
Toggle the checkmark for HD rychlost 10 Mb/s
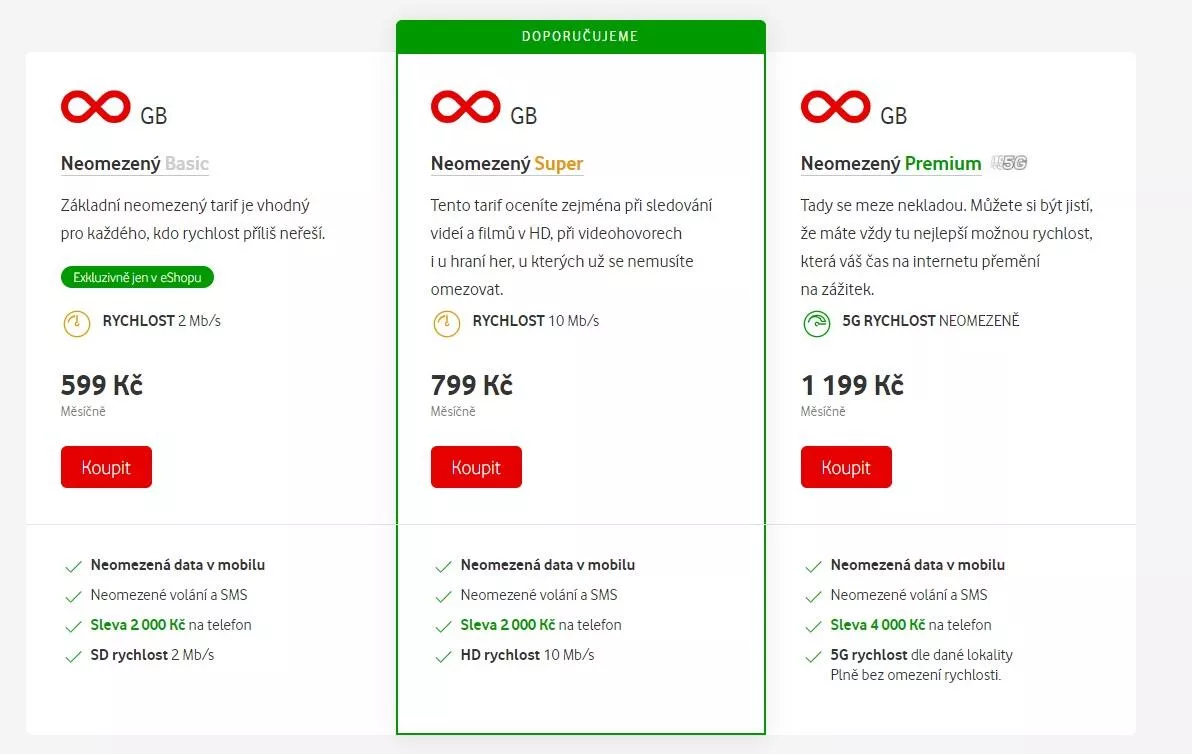click(x=443, y=655)
